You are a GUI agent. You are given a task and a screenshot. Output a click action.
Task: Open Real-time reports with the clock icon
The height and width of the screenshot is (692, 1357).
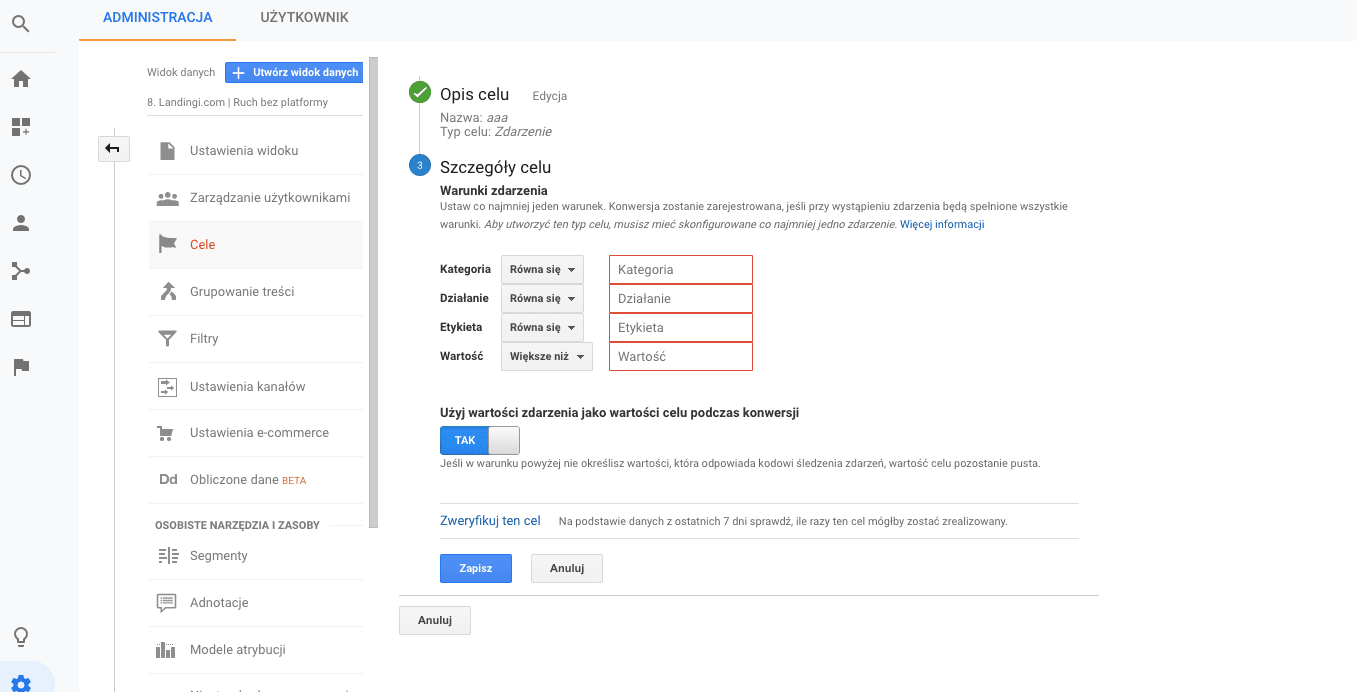21,175
